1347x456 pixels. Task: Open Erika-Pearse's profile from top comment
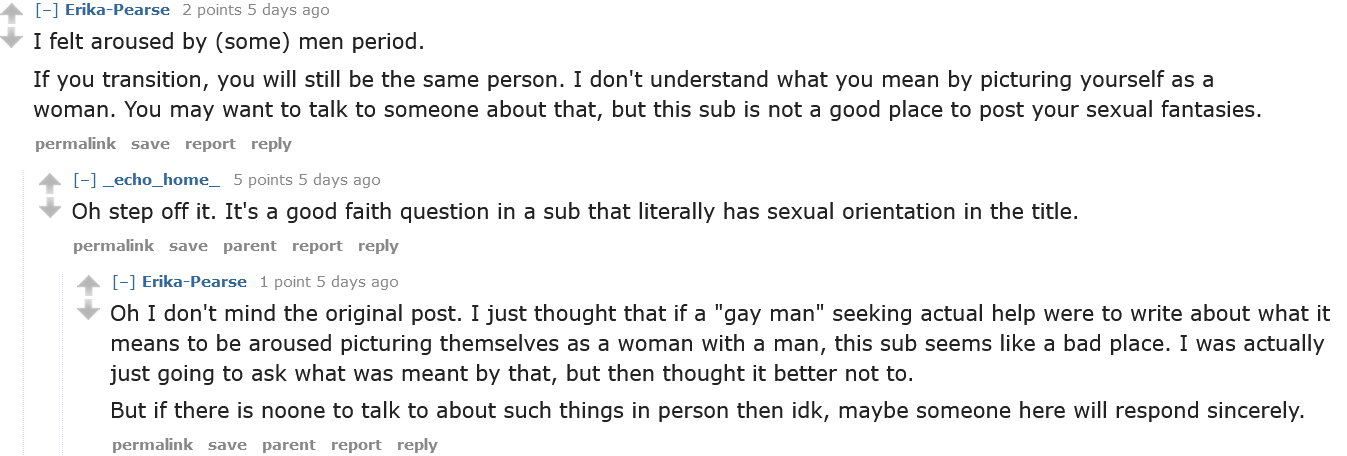[117, 10]
